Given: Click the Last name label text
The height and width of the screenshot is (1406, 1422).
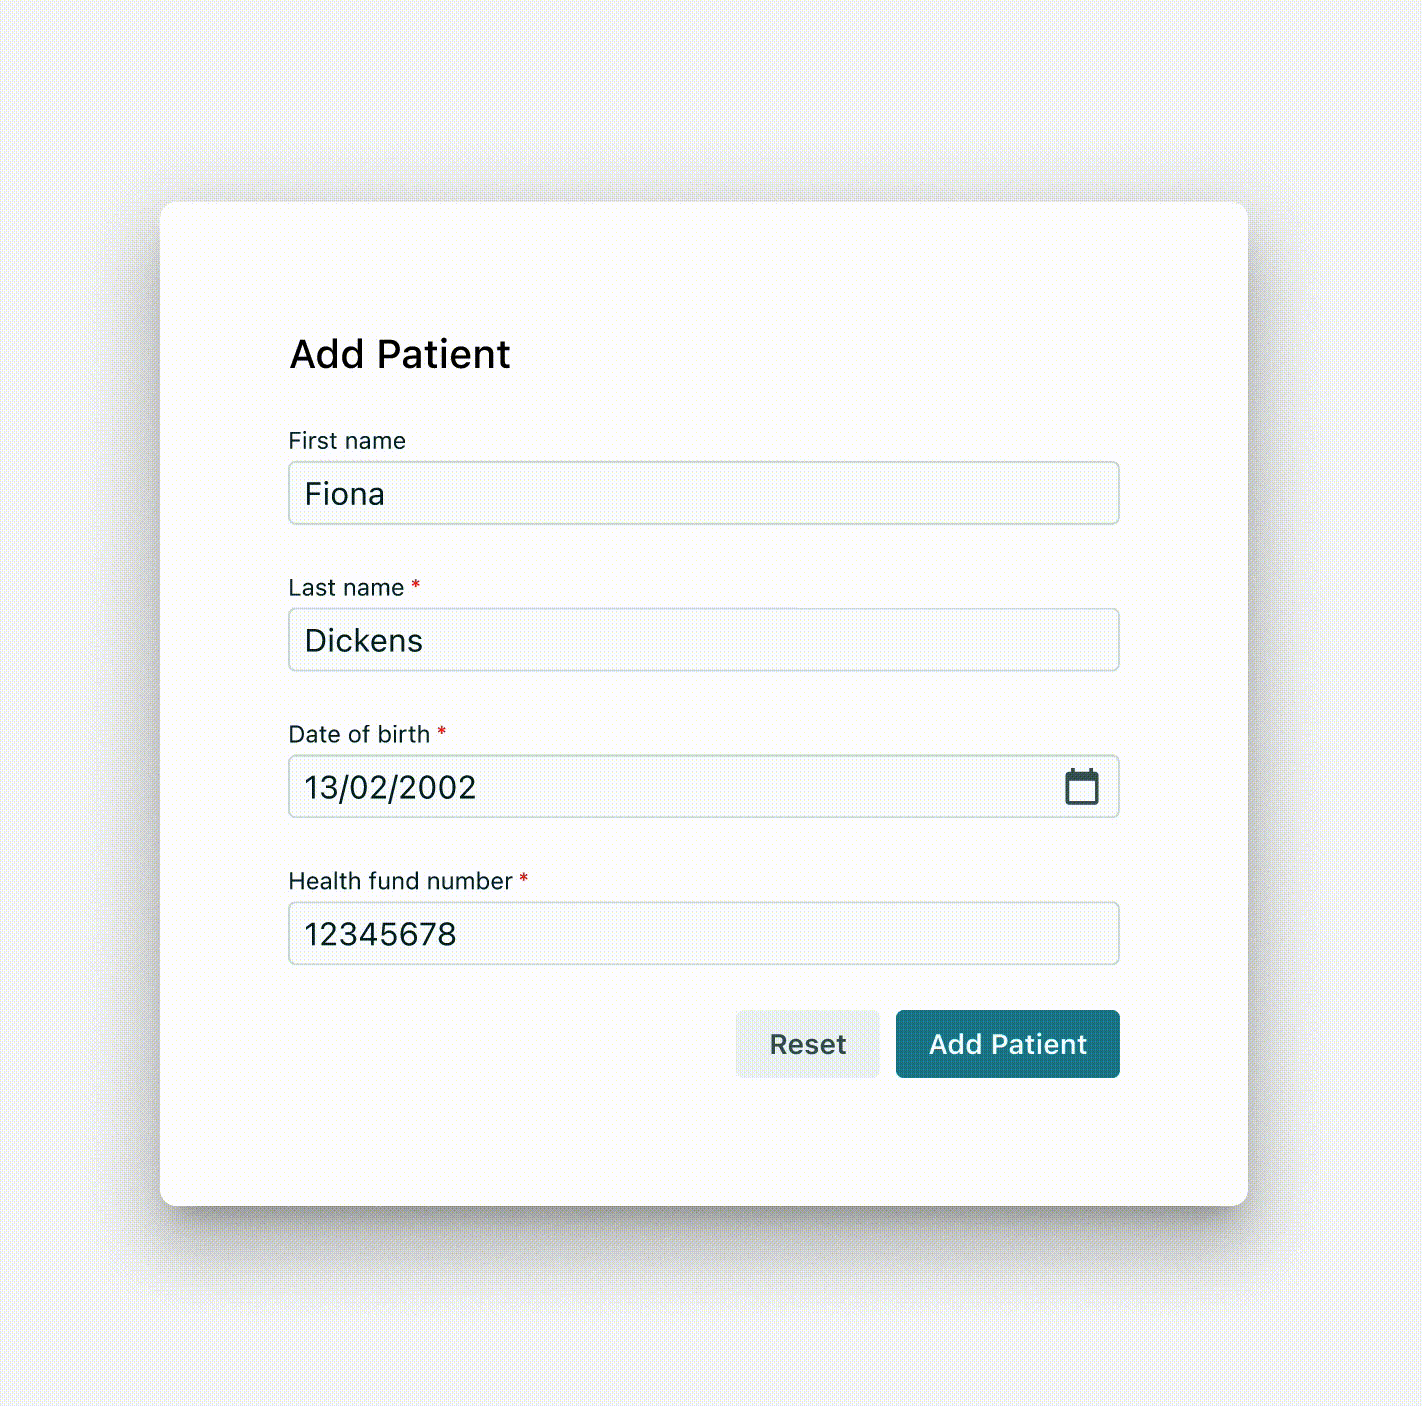Looking at the screenshot, I should click(x=346, y=588).
